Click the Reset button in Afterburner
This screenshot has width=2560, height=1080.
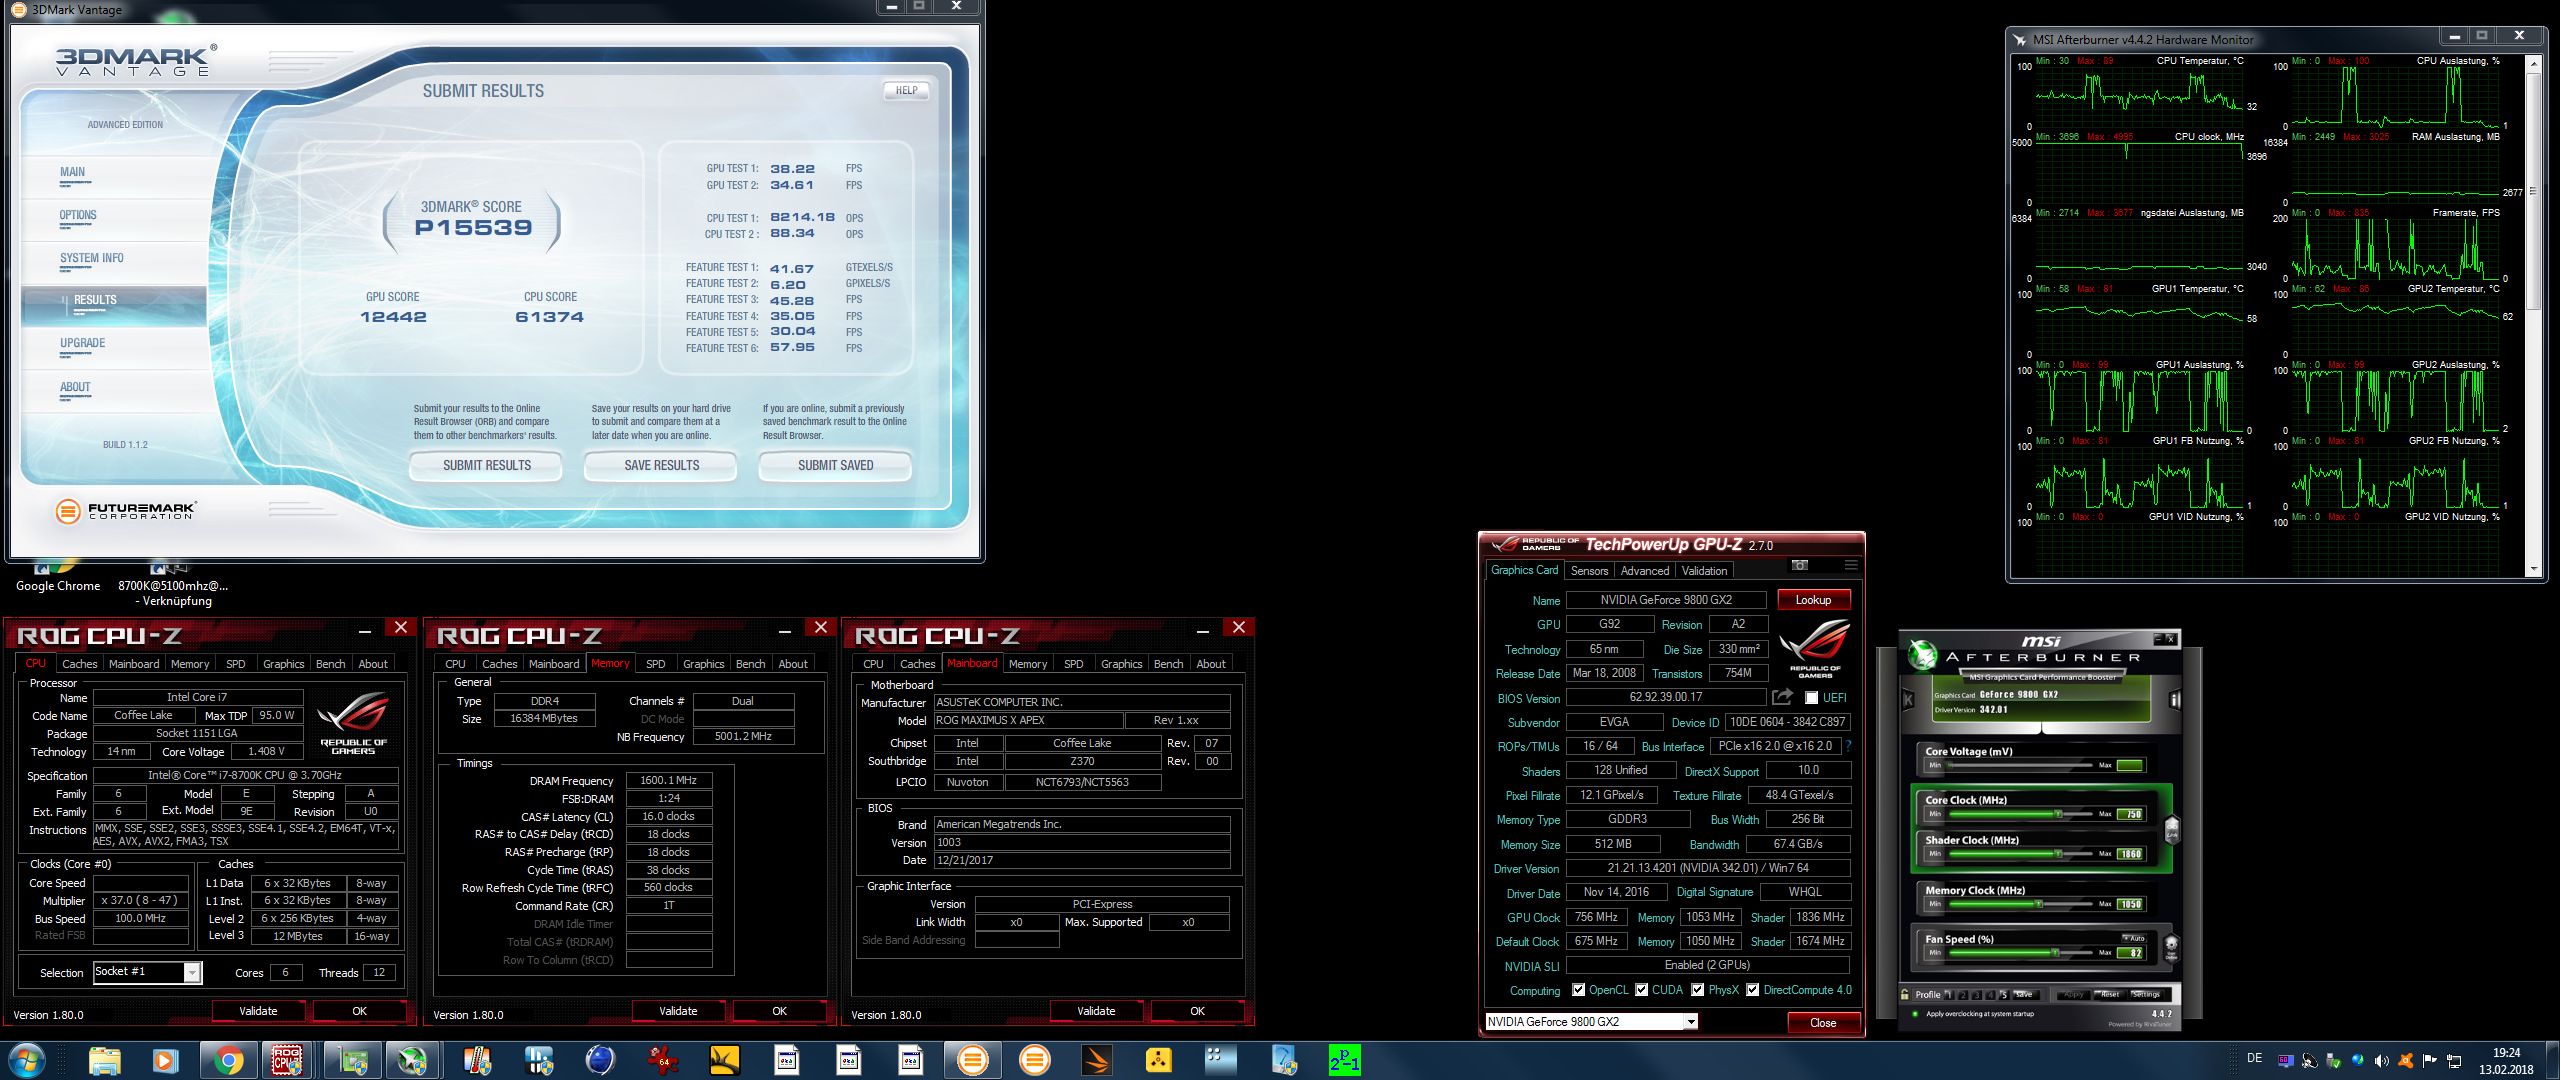[x=2110, y=995]
